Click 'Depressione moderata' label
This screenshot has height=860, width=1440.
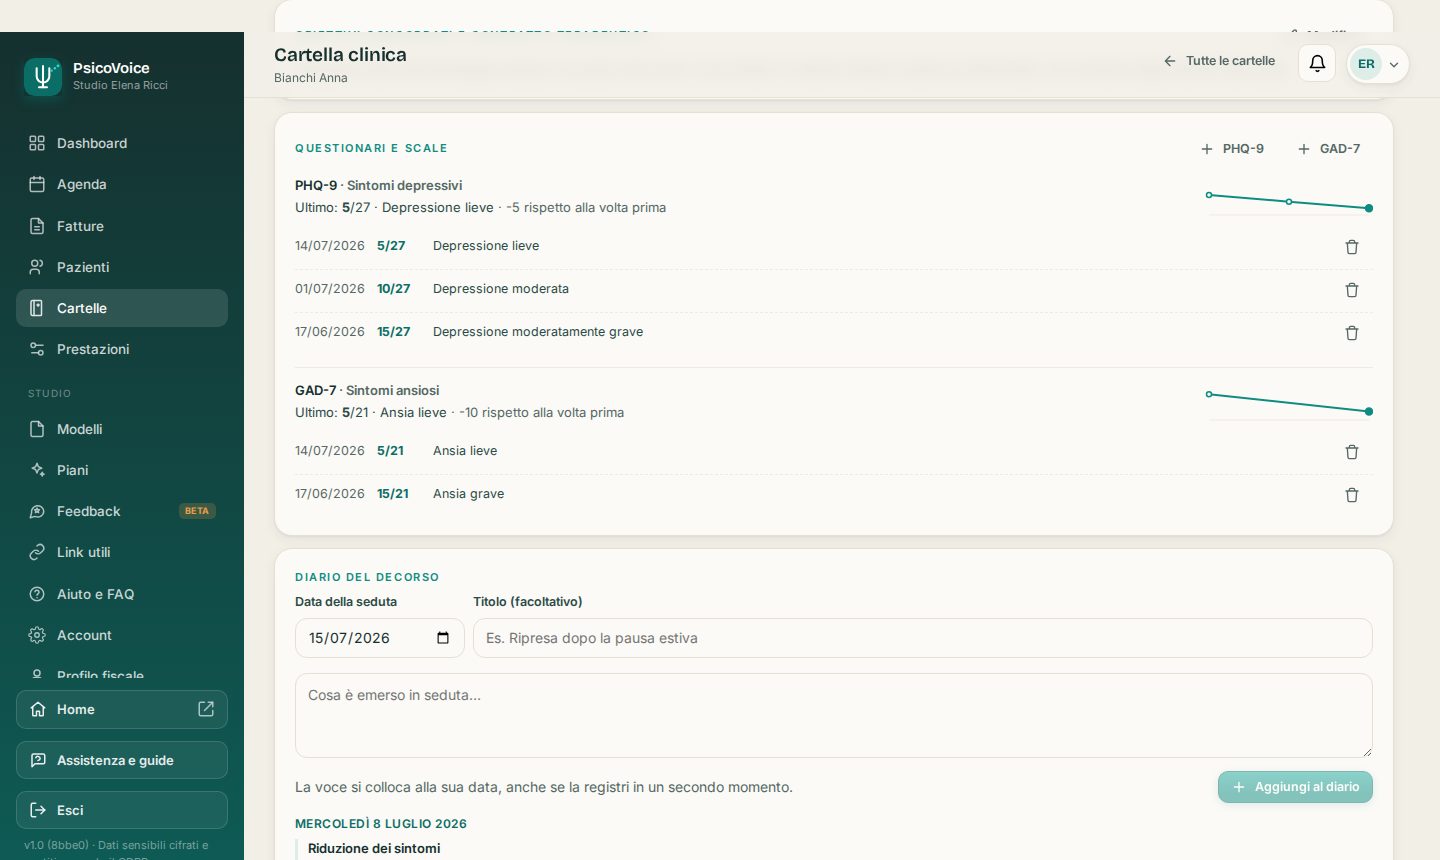tap(501, 289)
